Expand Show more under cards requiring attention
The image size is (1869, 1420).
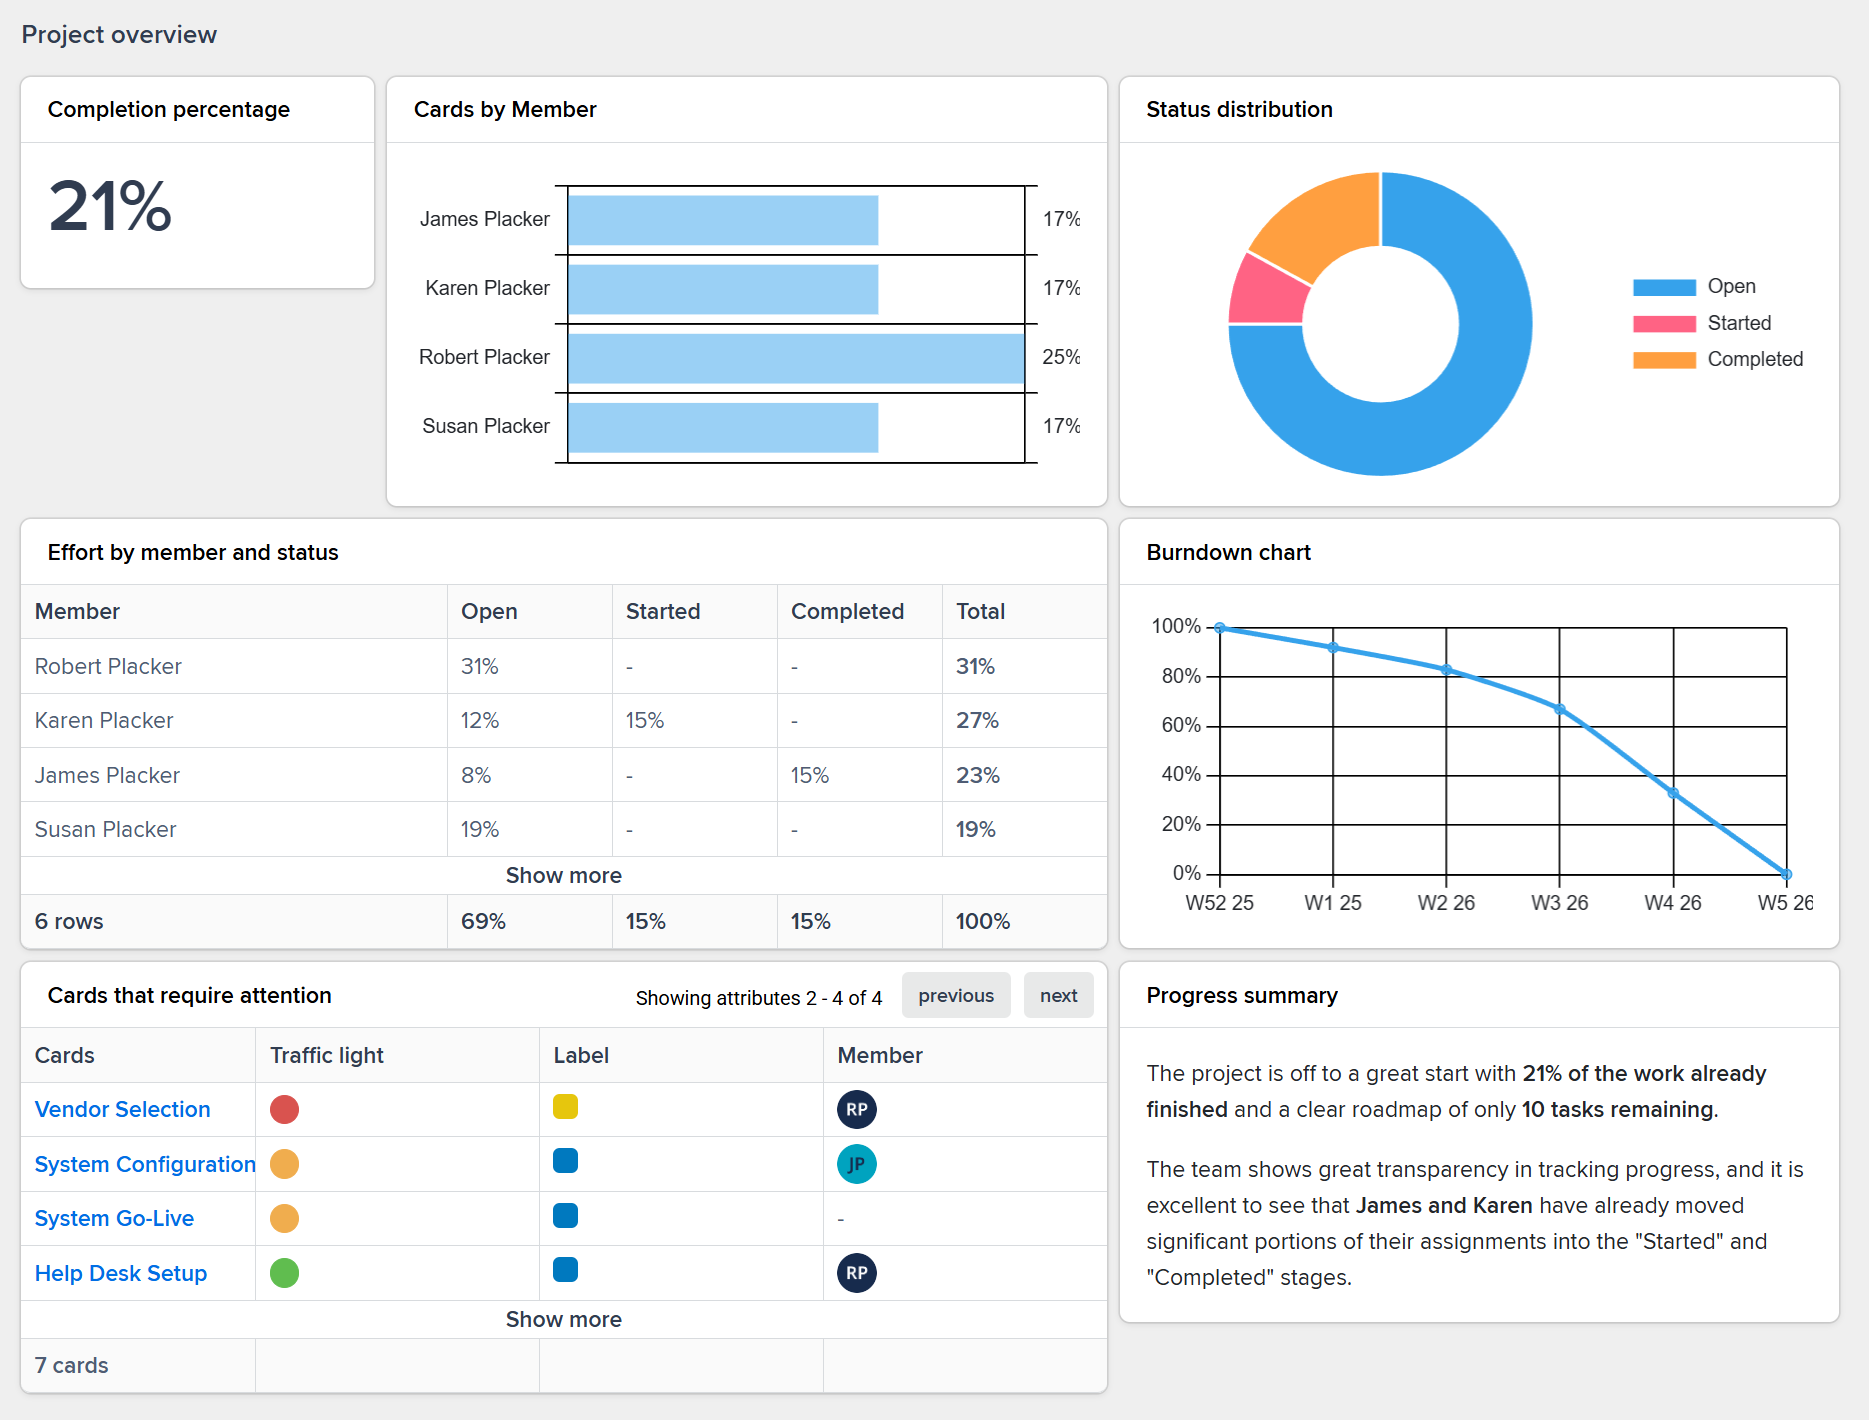coord(563,1319)
